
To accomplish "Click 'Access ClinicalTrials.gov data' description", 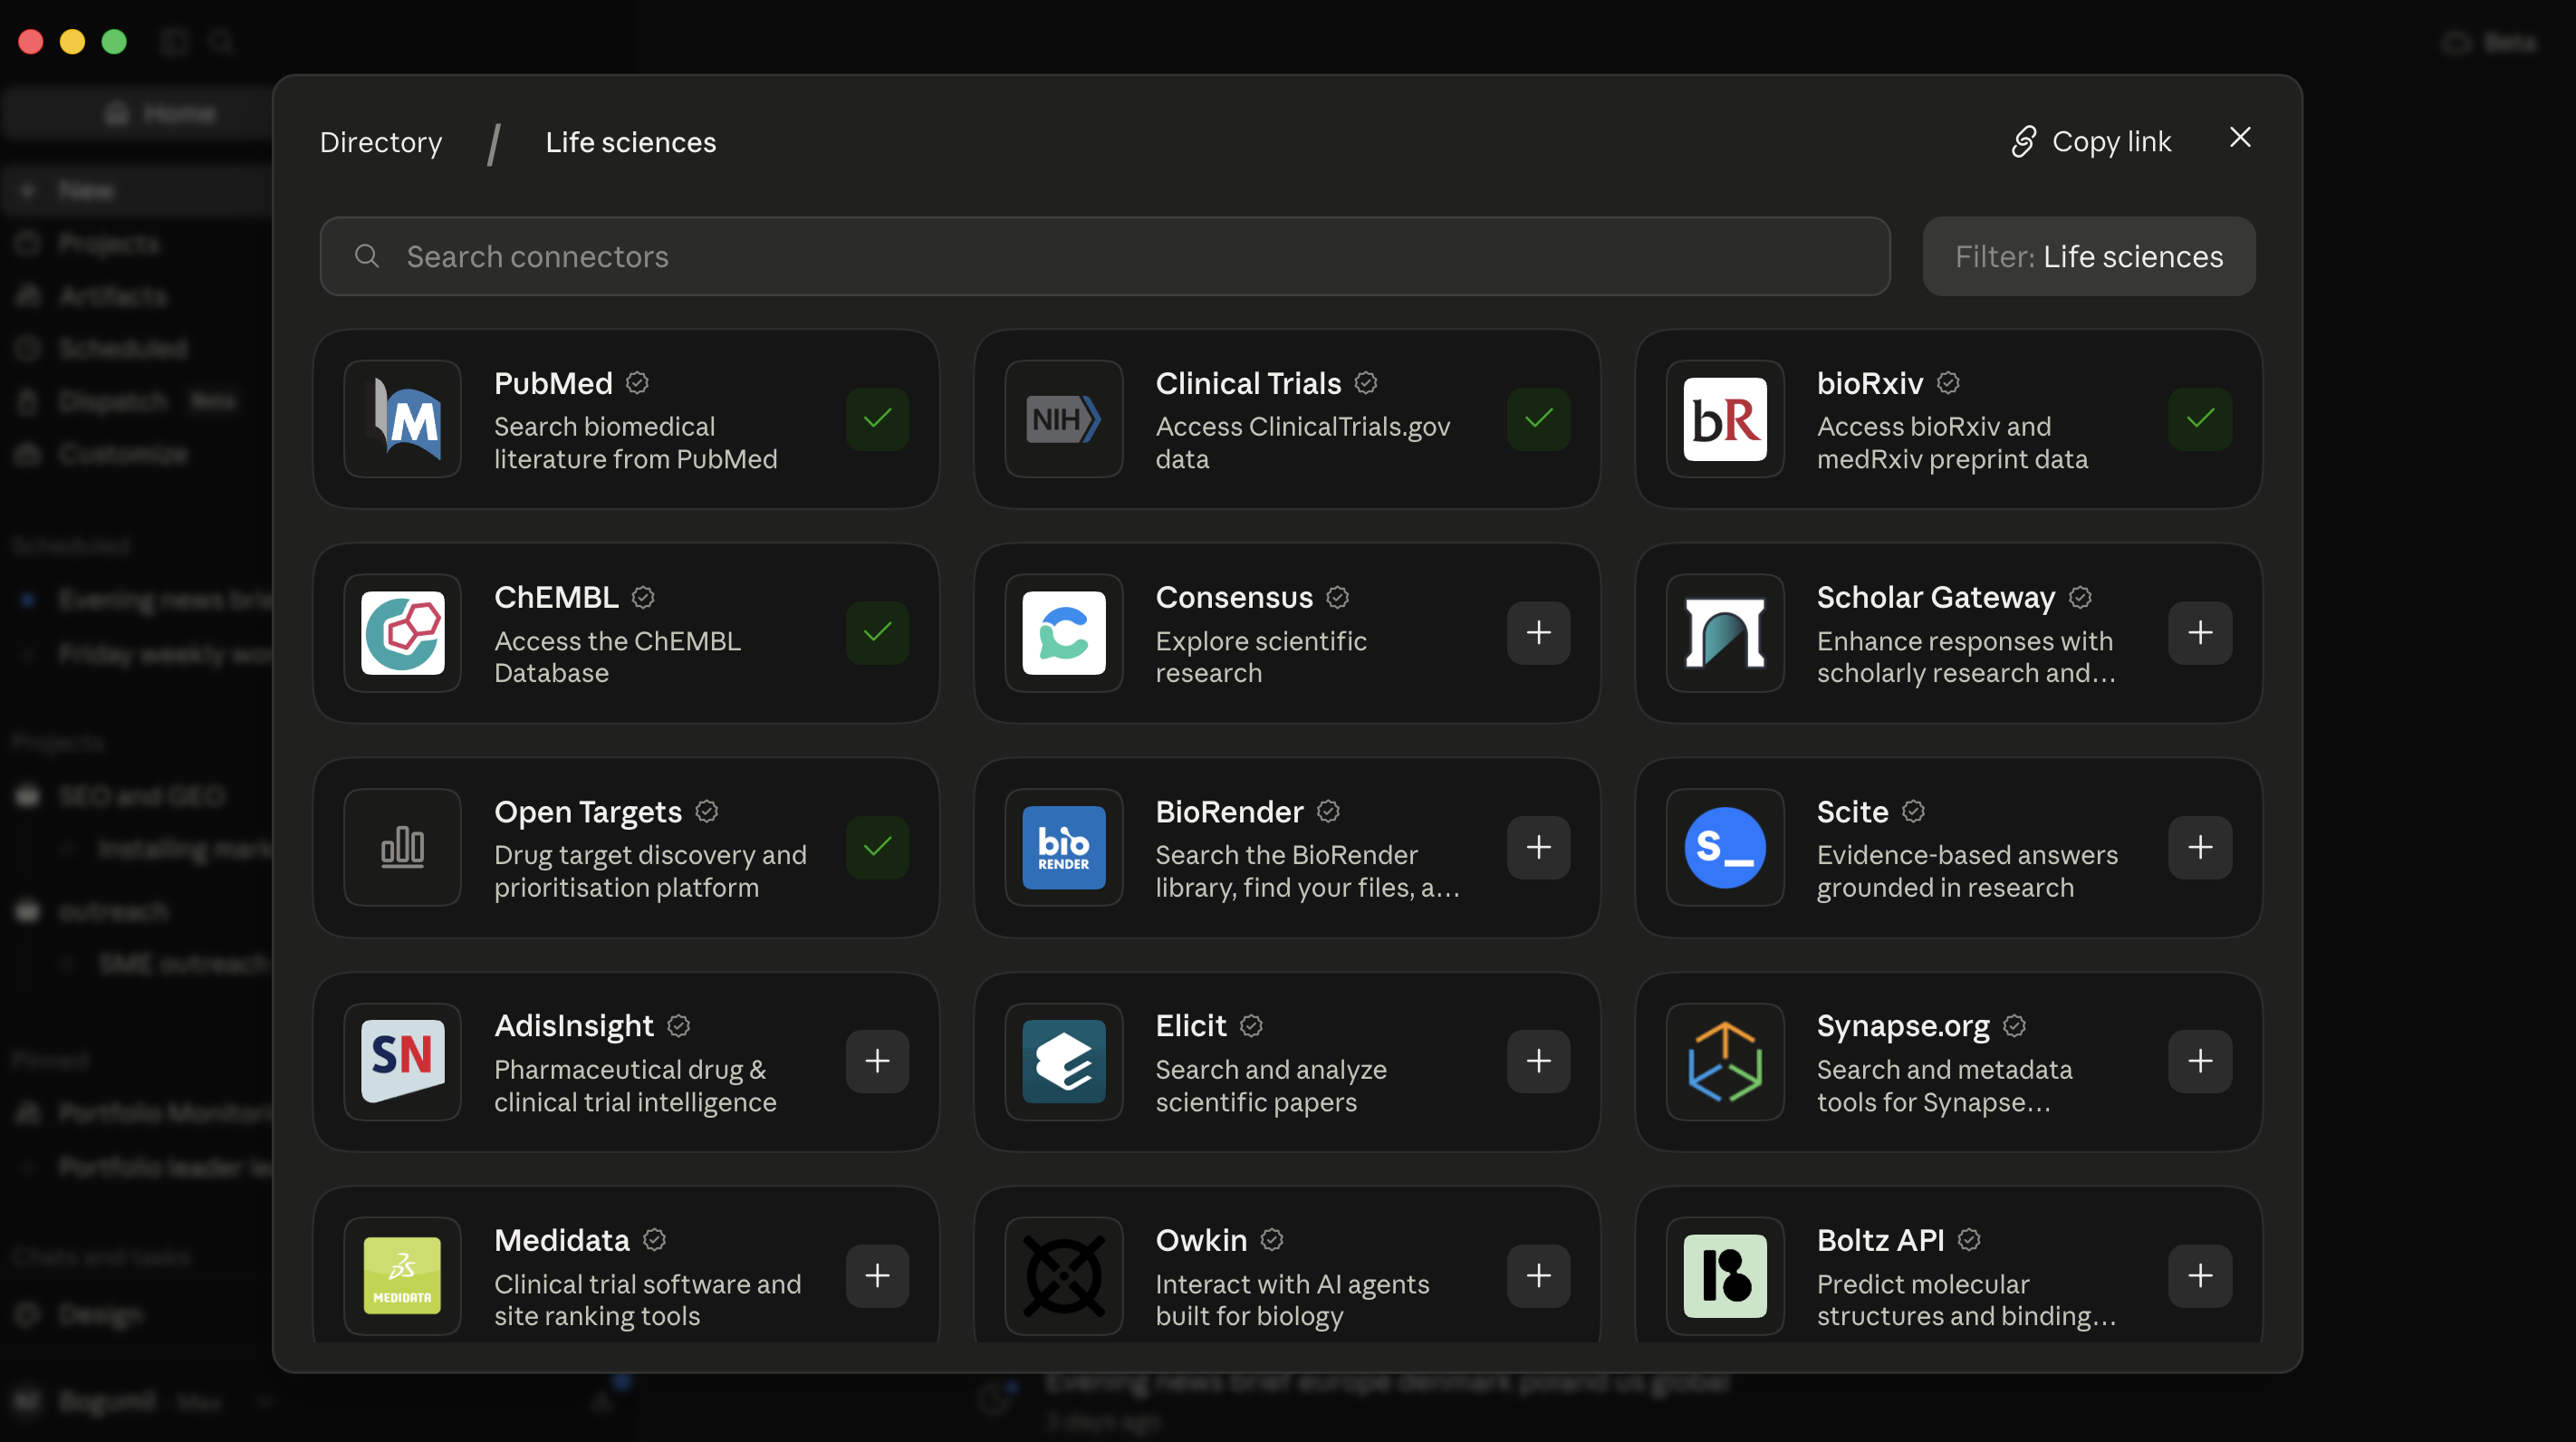I will (x=1303, y=443).
